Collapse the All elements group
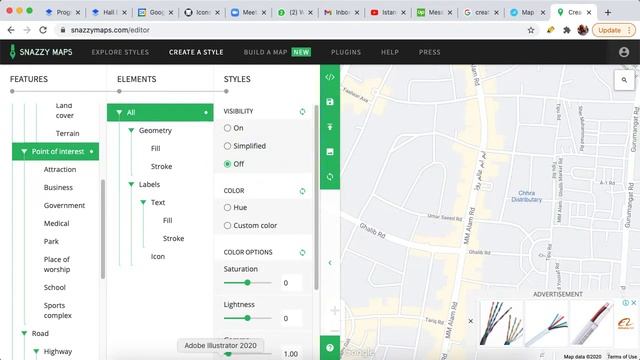 [119, 113]
